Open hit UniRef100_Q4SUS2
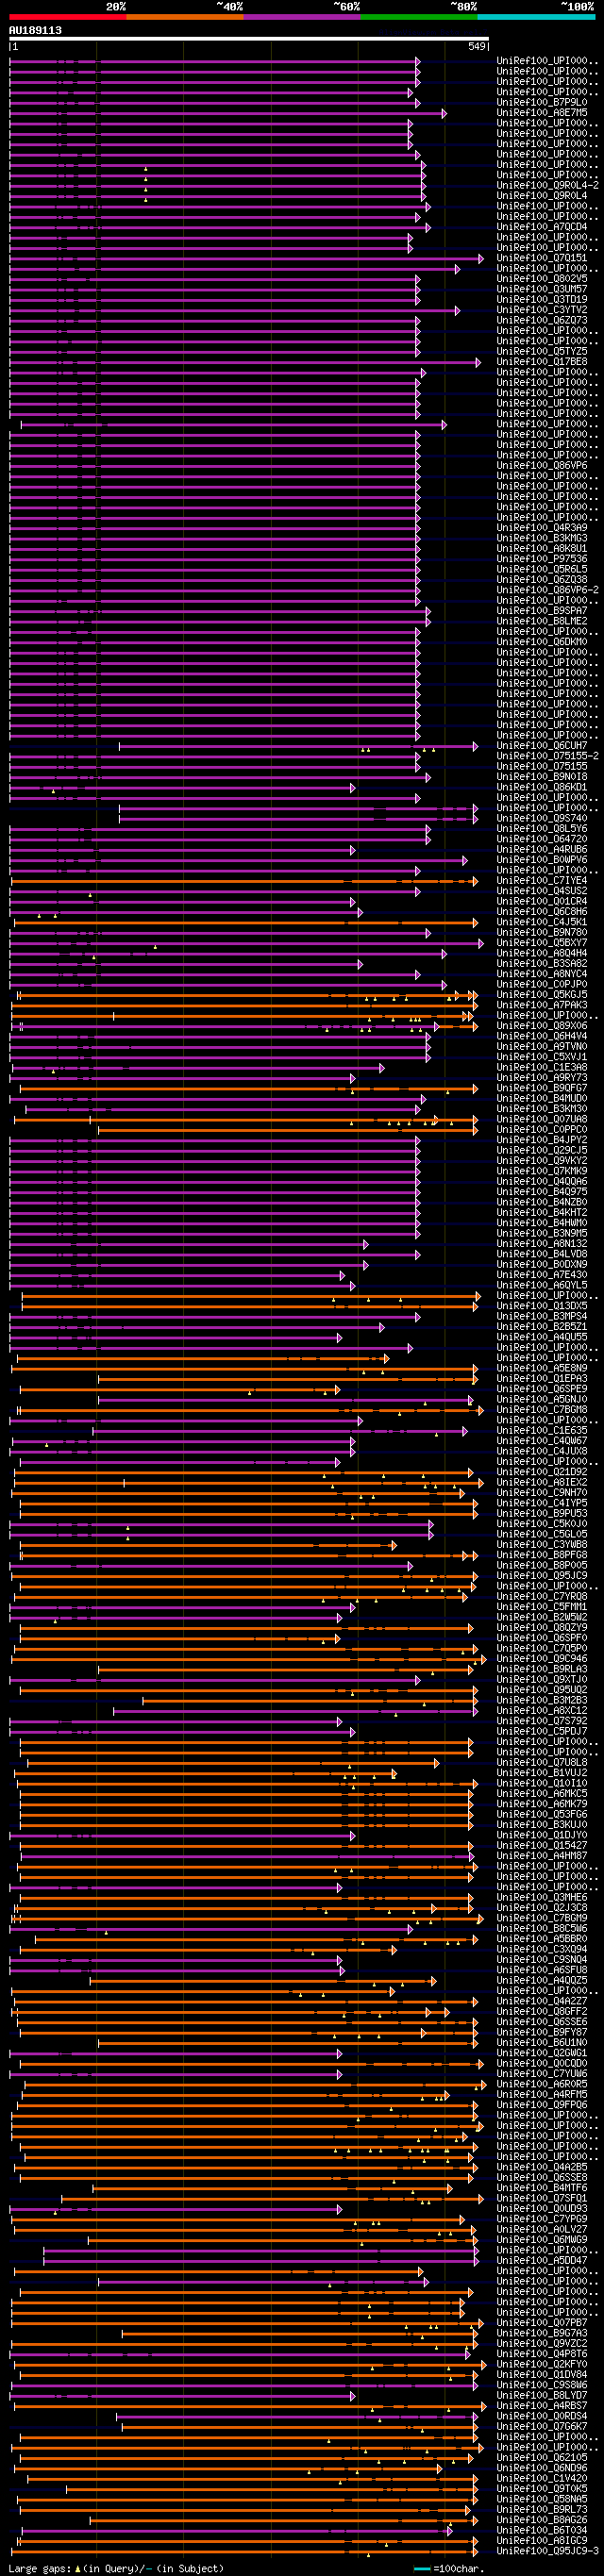 [542, 891]
